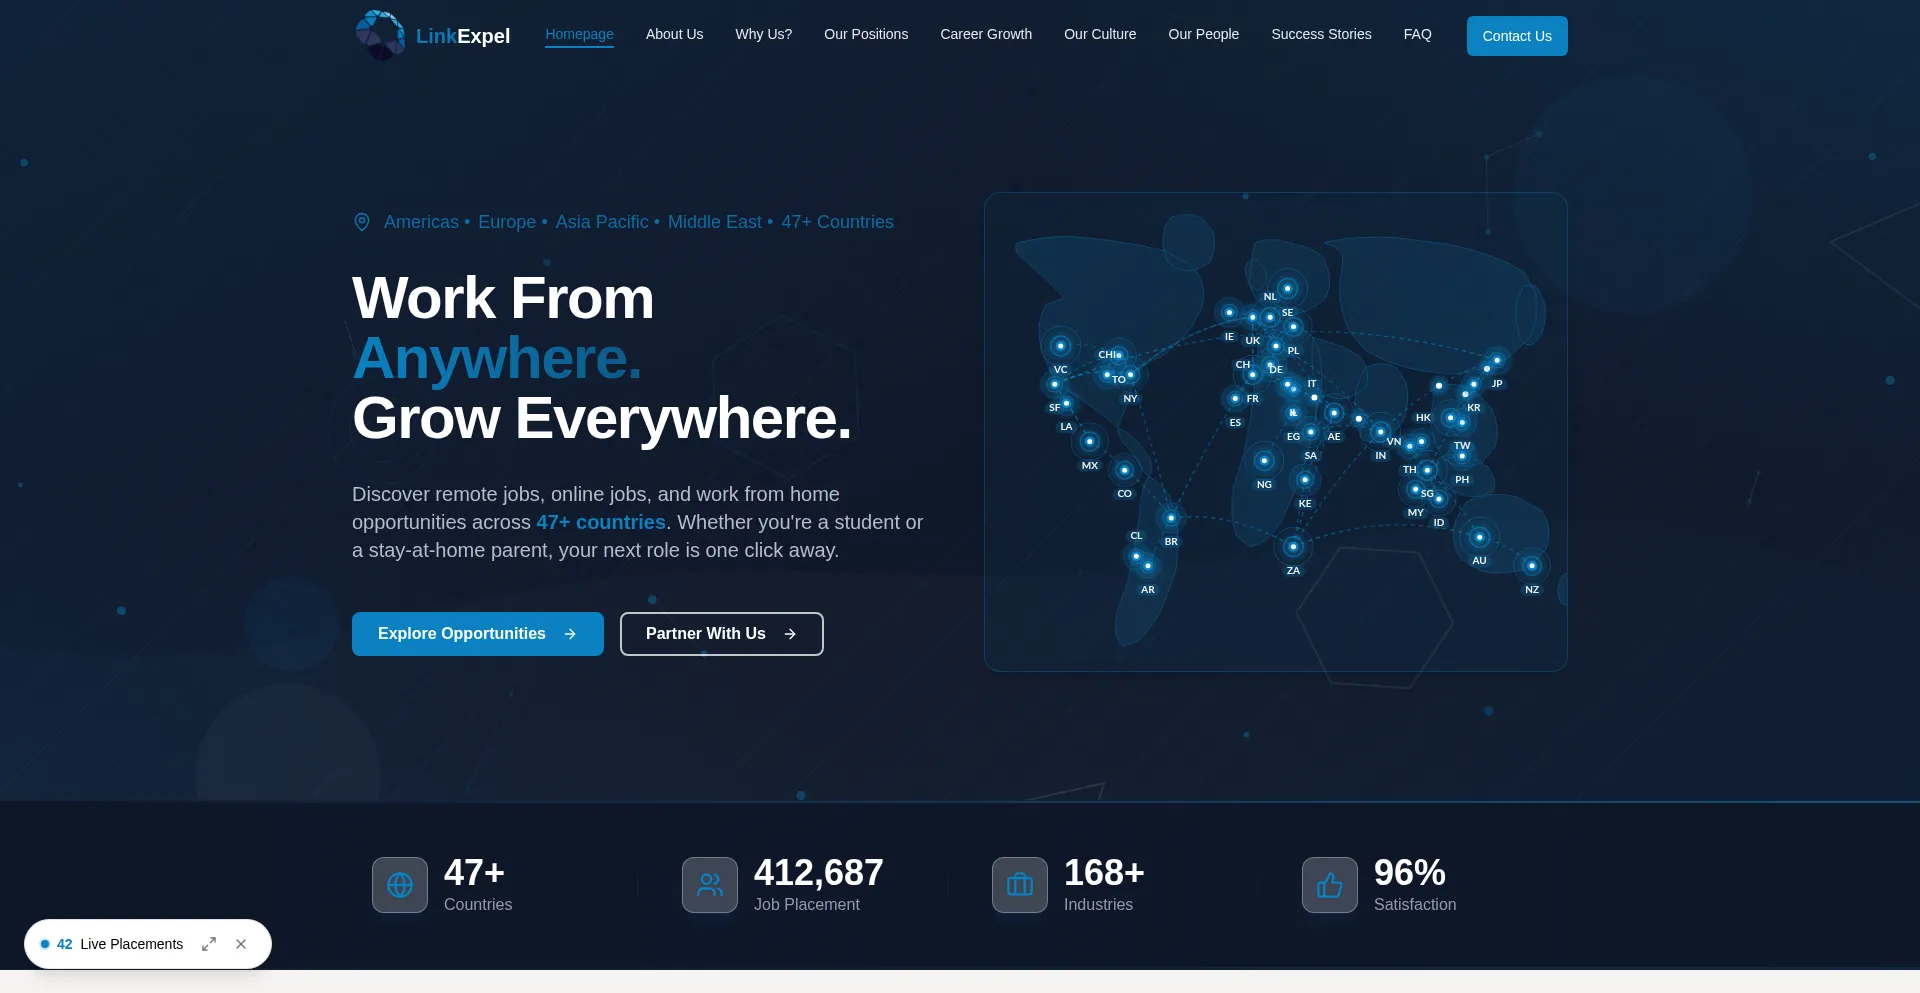Click the 168+ Industries figure
Viewport: 1920px width, 993px height.
(x=1103, y=873)
